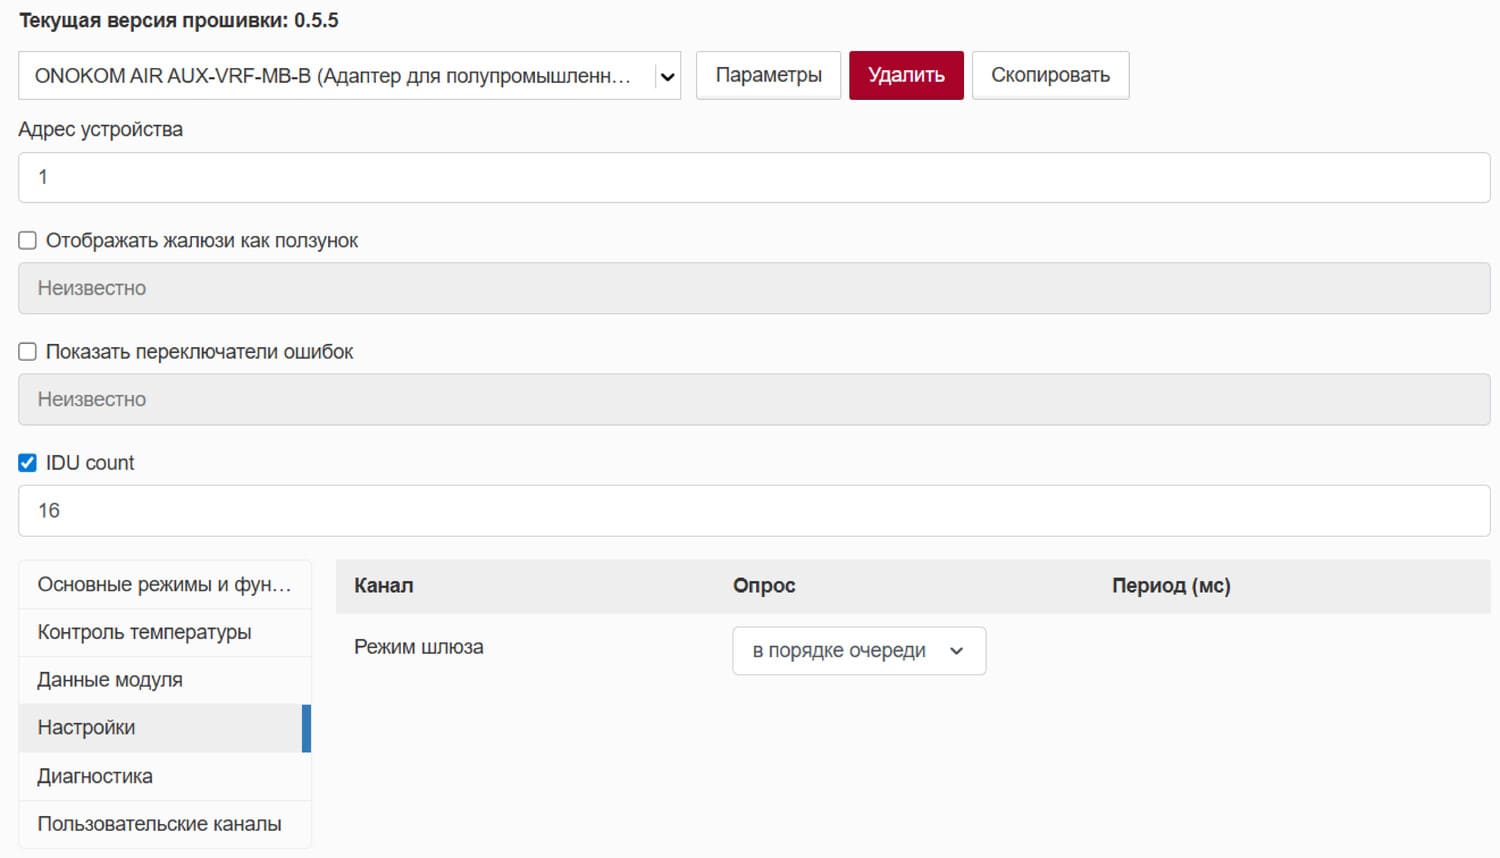Click the "Скопировать" button
This screenshot has width=1500, height=858.
(x=1050, y=75)
